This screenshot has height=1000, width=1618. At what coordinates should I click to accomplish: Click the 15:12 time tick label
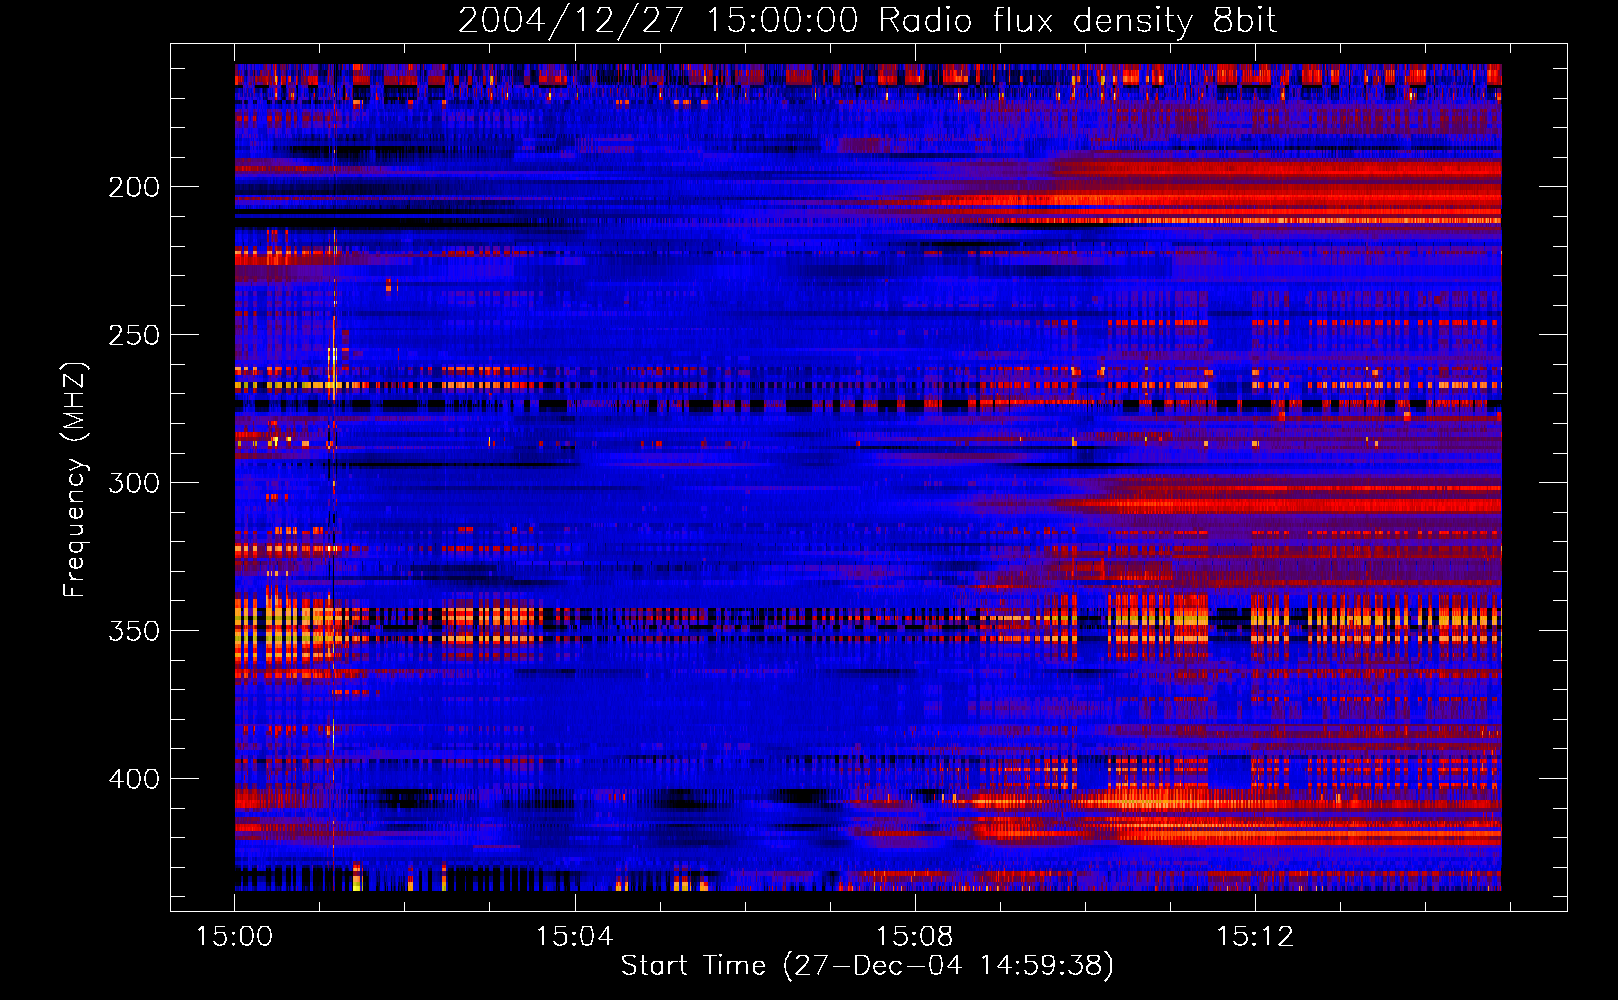click(x=1254, y=937)
